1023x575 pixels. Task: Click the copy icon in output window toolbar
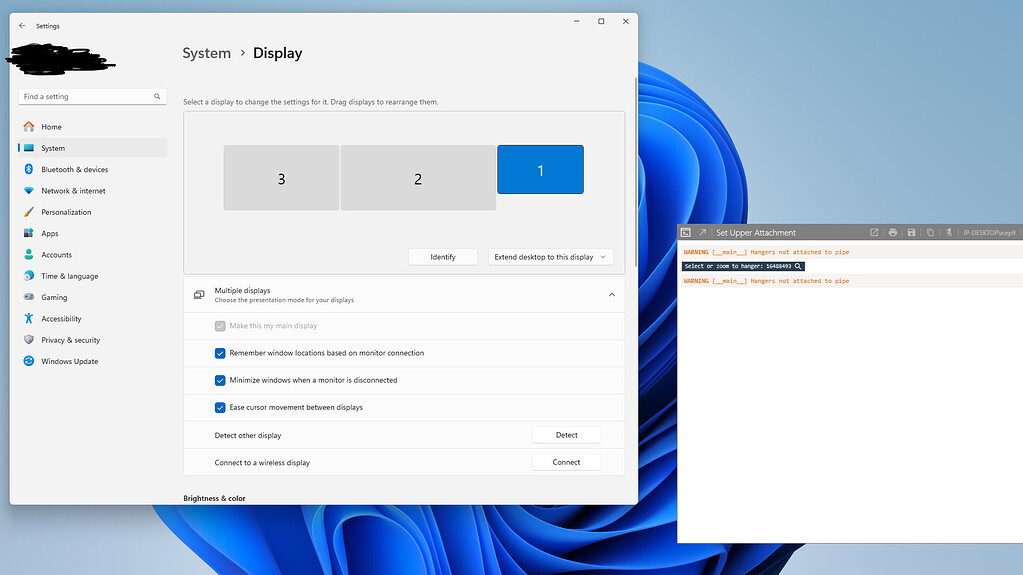[x=930, y=232]
